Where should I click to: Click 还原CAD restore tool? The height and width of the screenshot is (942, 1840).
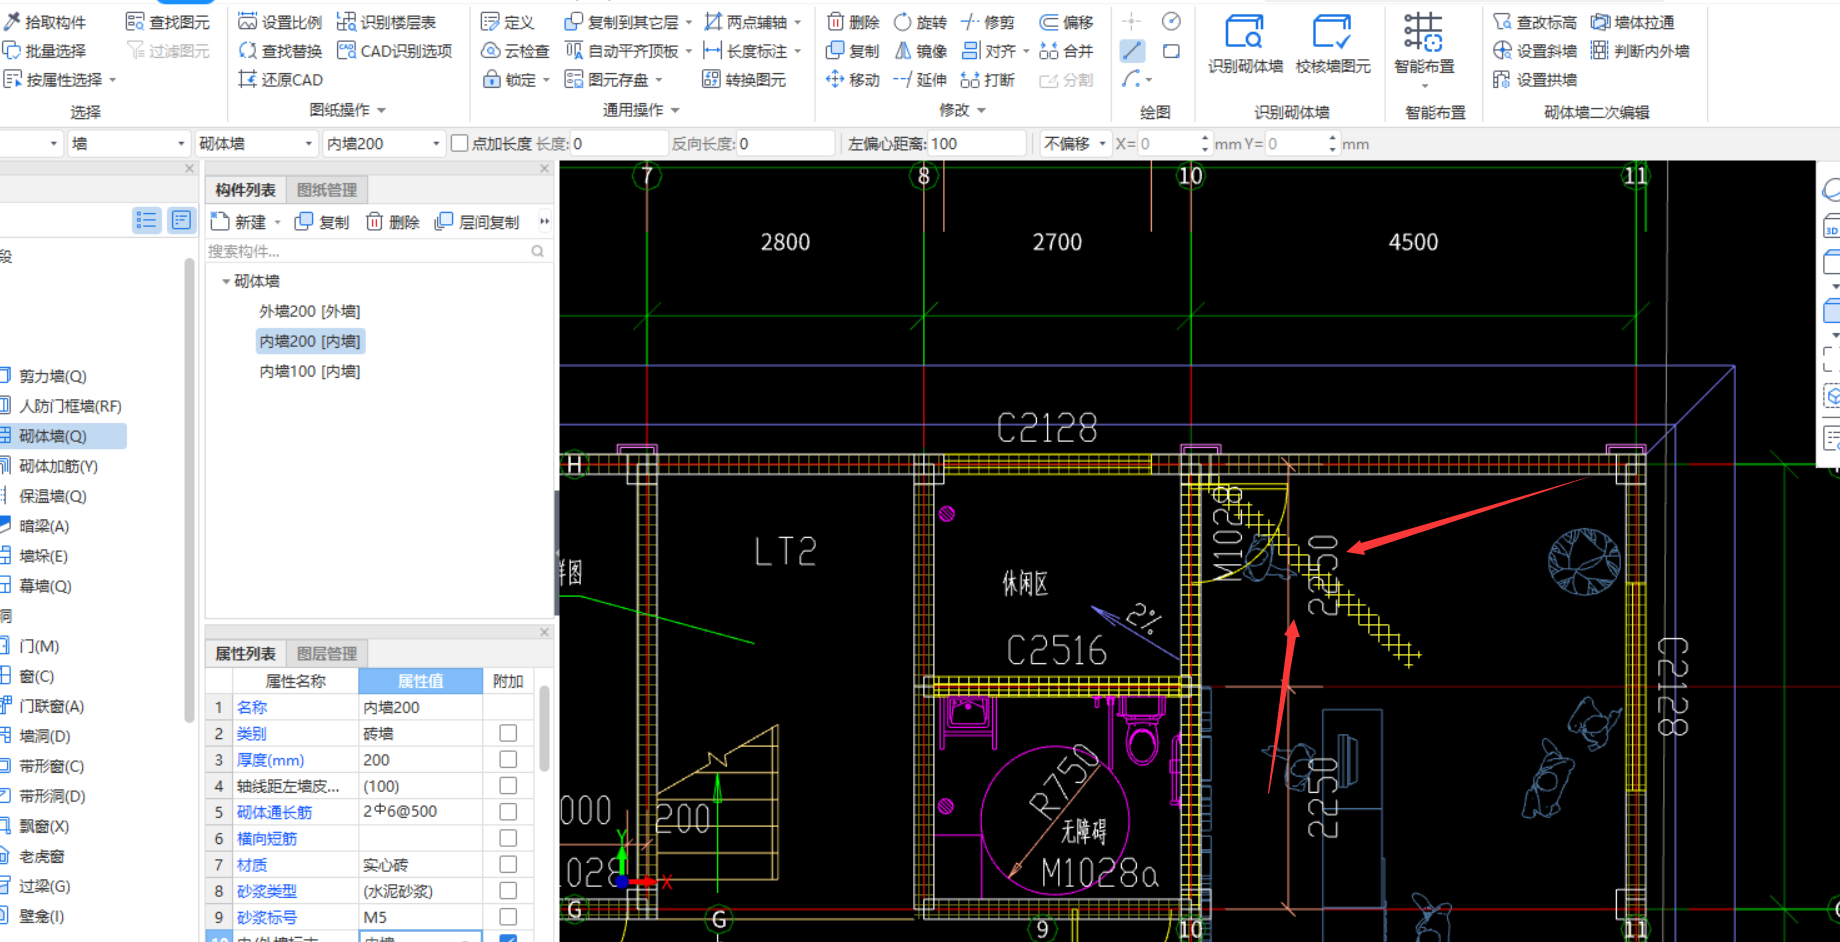click(x=280, y=80)
